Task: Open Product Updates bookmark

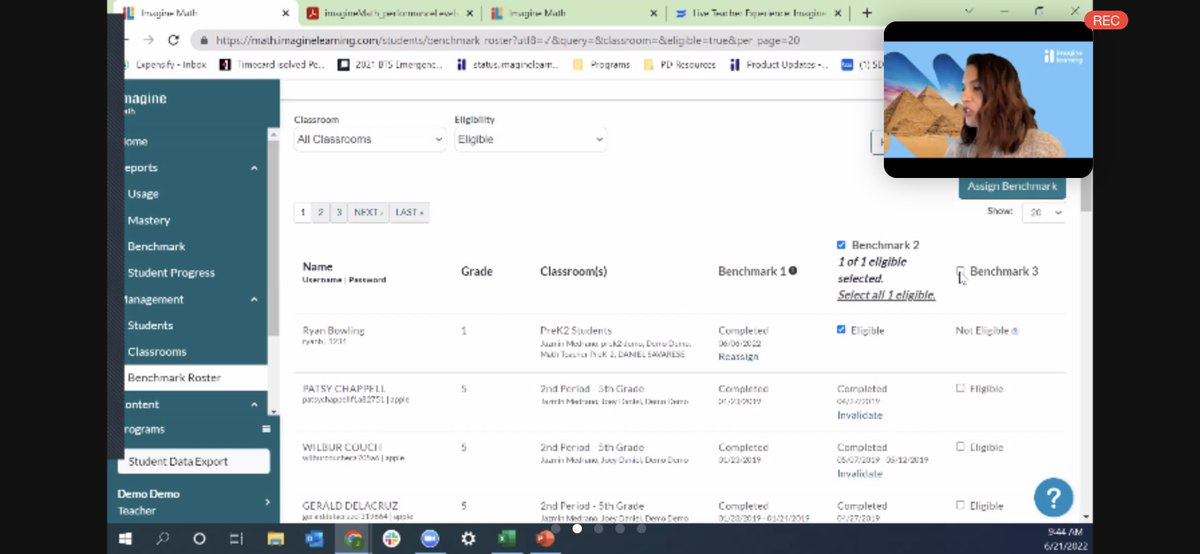Action: click(x=779, y=64)
